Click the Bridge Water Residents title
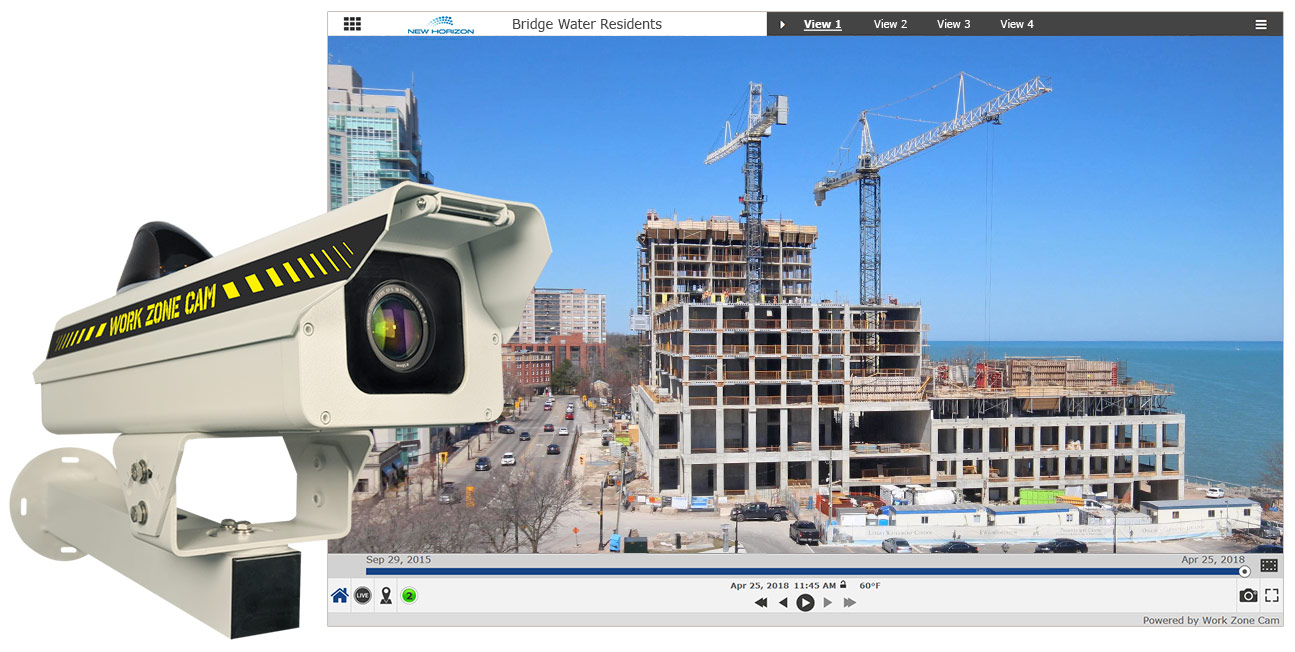The height and width of the screenshot is (652, 1295). tap(587, 24)
